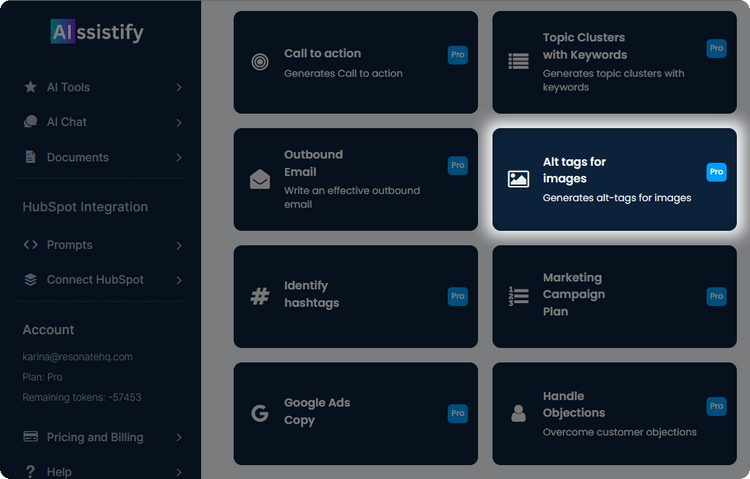Open Connect HubSpot in the sidebar
750x479 pixels.
click(95, 280)
